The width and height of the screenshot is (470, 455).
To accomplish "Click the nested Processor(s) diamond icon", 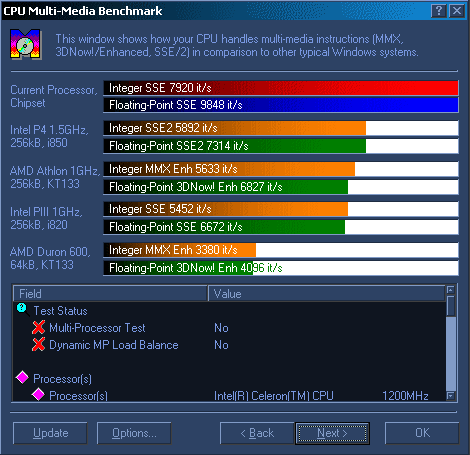I will point(38,394).
